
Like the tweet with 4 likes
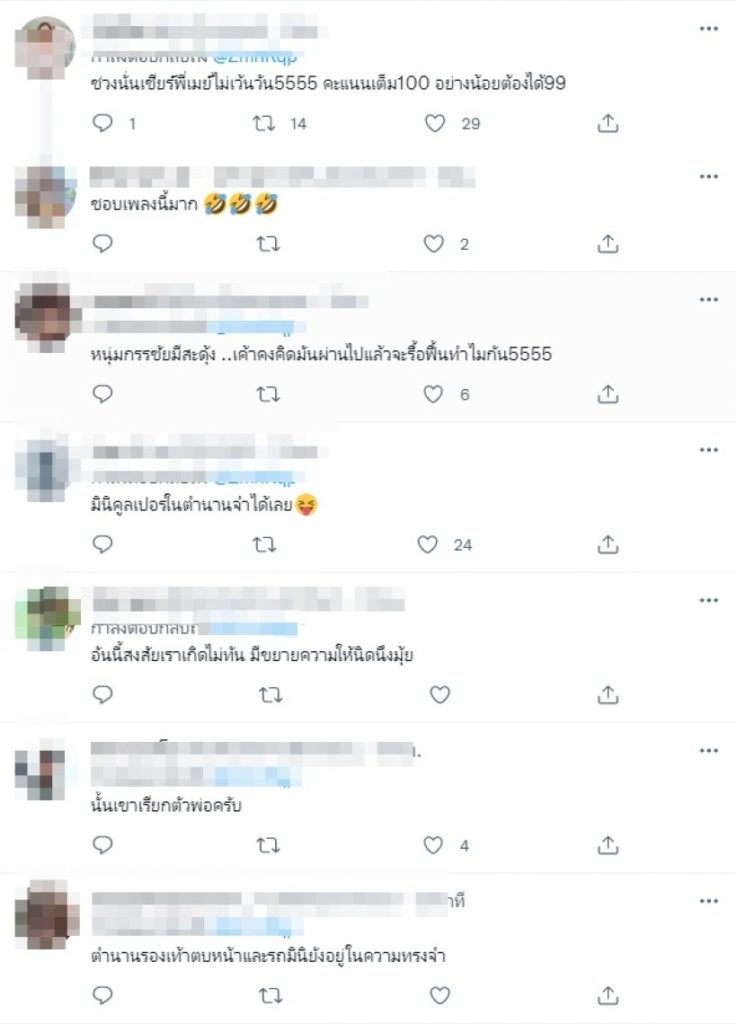[433, 845]
